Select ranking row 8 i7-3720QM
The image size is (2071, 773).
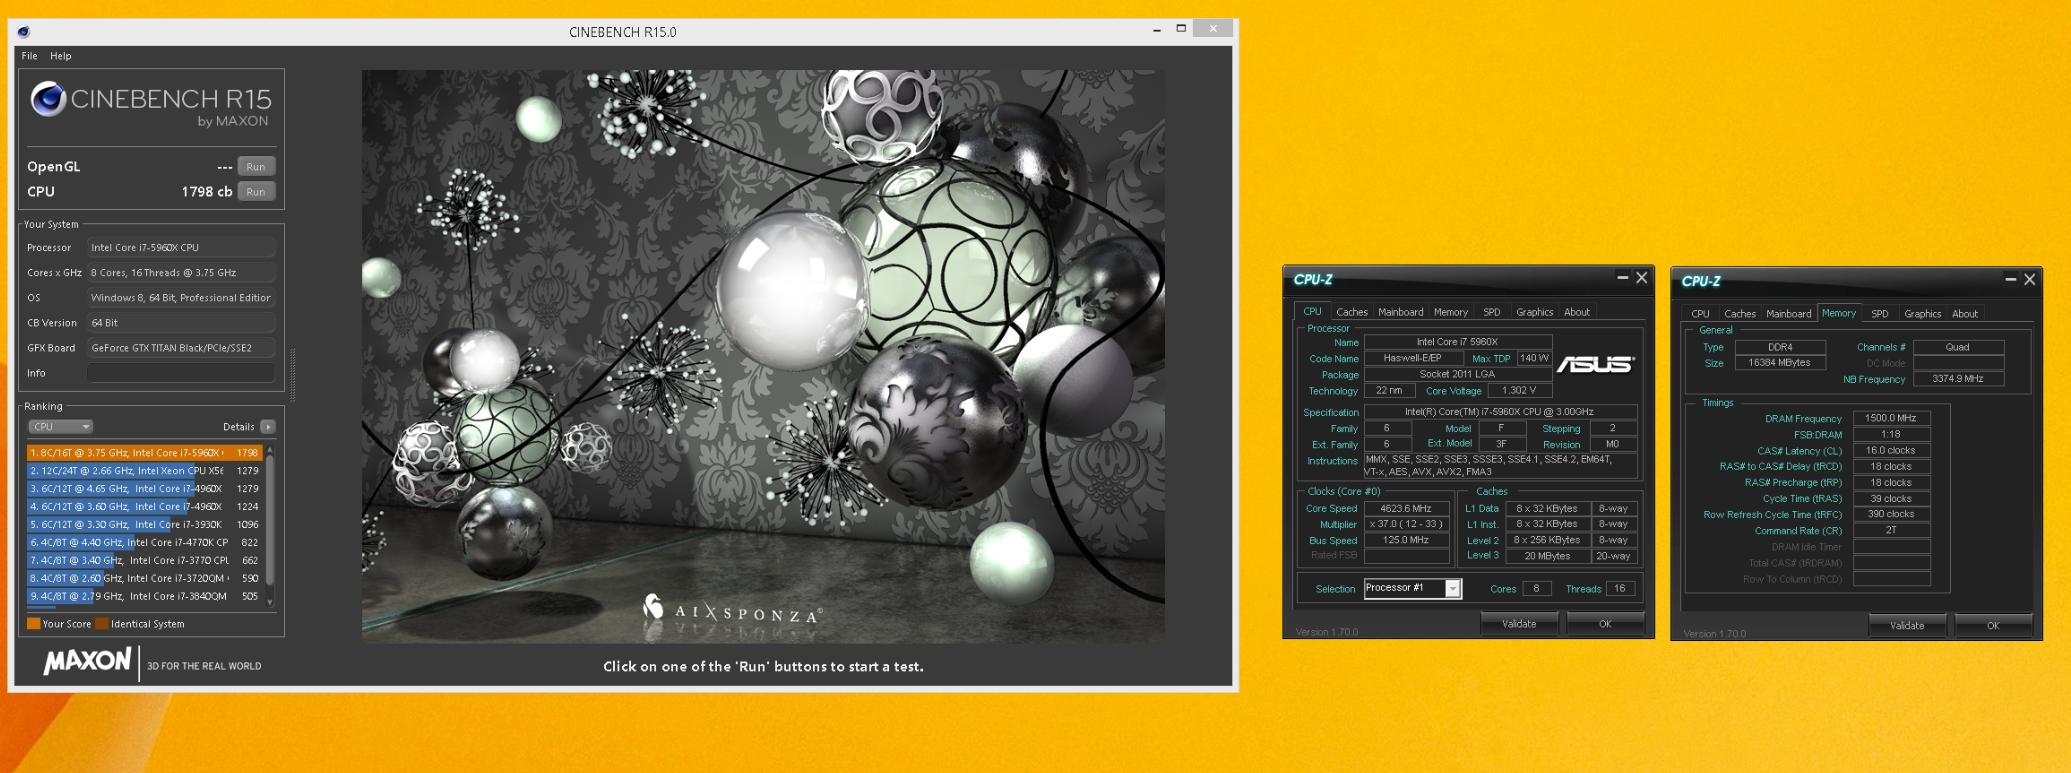(144, 579)
